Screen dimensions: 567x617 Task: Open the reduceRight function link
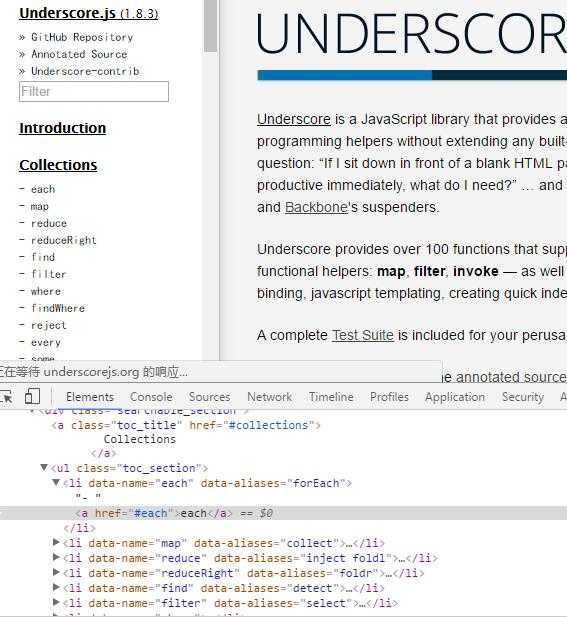coord(64,240)
